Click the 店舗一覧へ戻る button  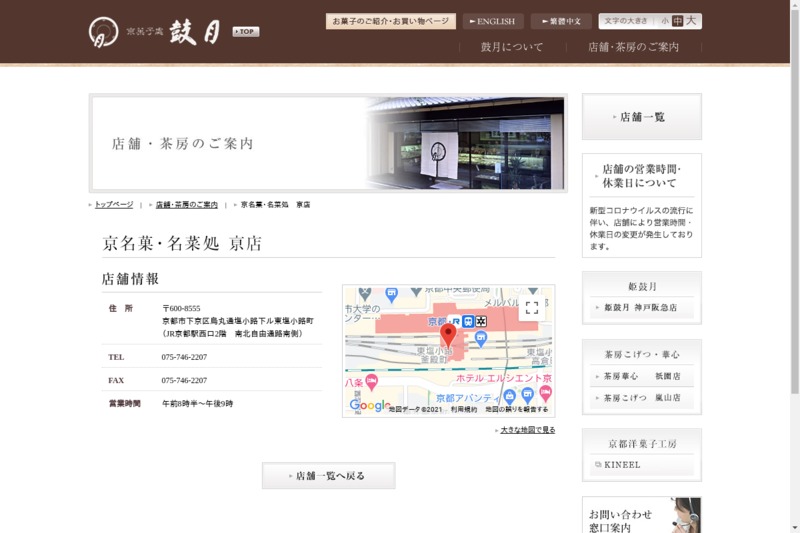(x=328, y=476)
